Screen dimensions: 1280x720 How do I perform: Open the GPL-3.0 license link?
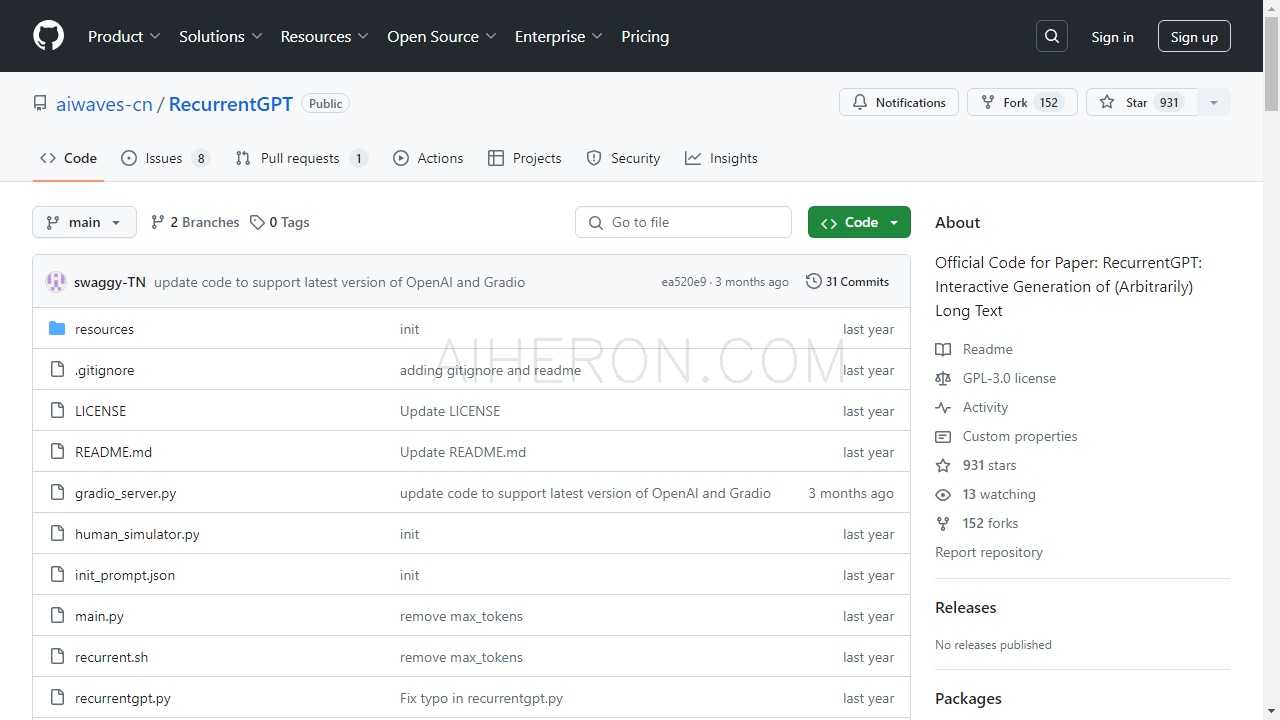click(1009, 378)
